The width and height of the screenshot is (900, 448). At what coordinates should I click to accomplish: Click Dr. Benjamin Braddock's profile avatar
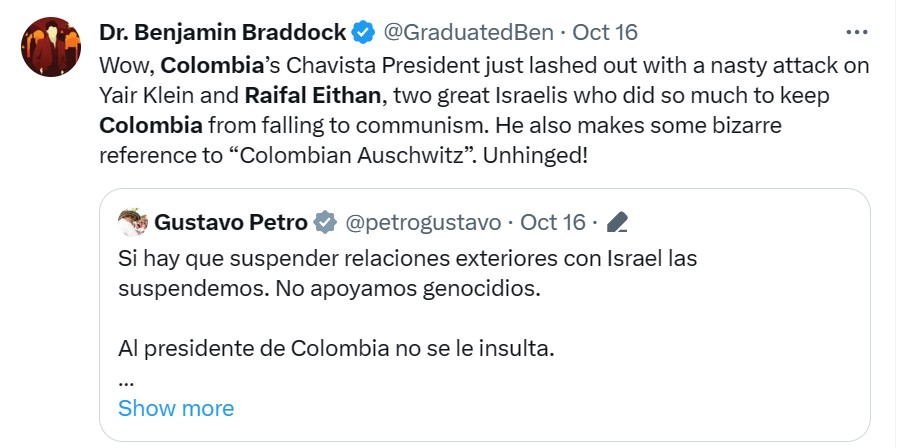(x=49, y=46)
